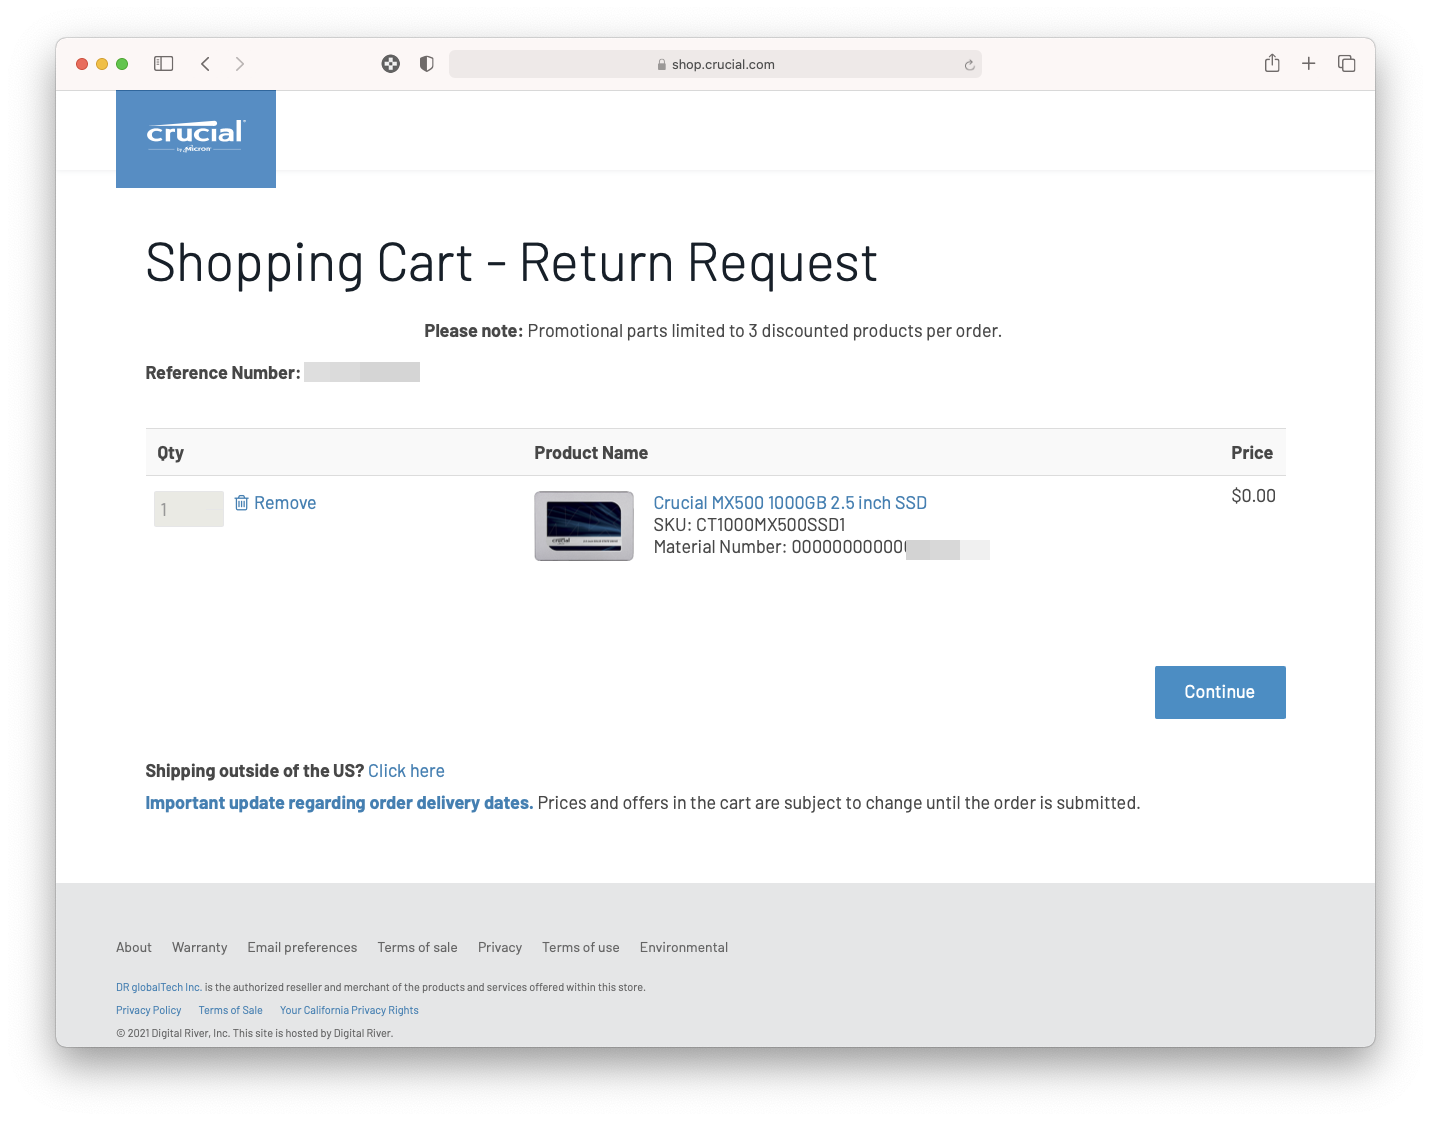Click the Continue button

[x=1220, y=692]
